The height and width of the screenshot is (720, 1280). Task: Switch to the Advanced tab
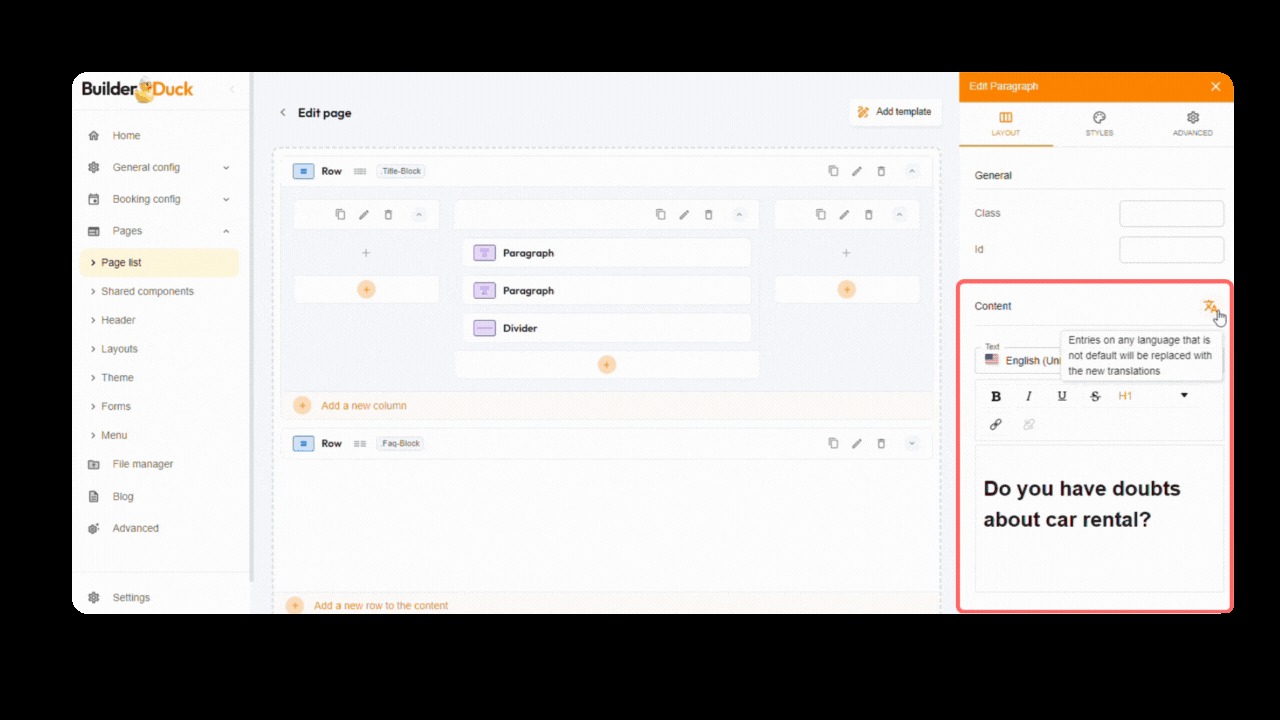1192,124
